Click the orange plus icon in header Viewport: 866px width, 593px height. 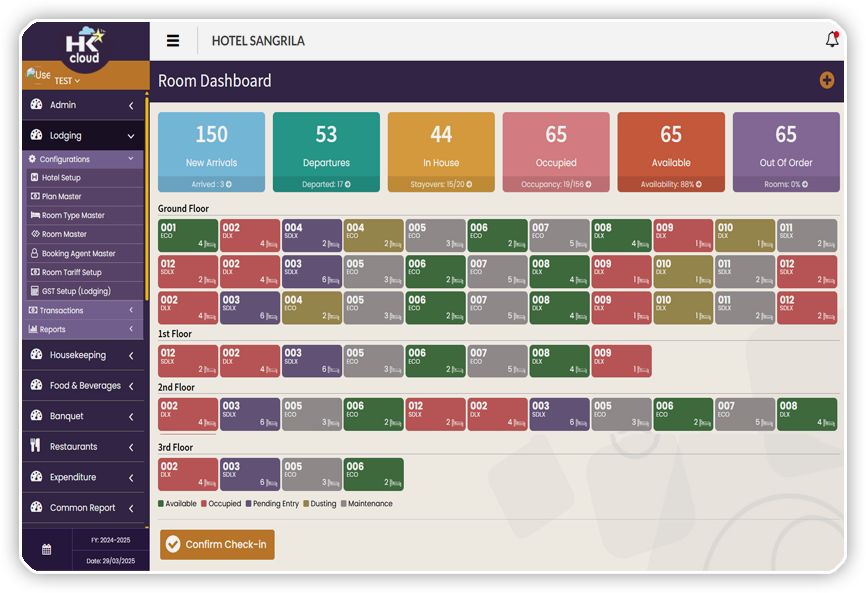[x=826, y=80]
